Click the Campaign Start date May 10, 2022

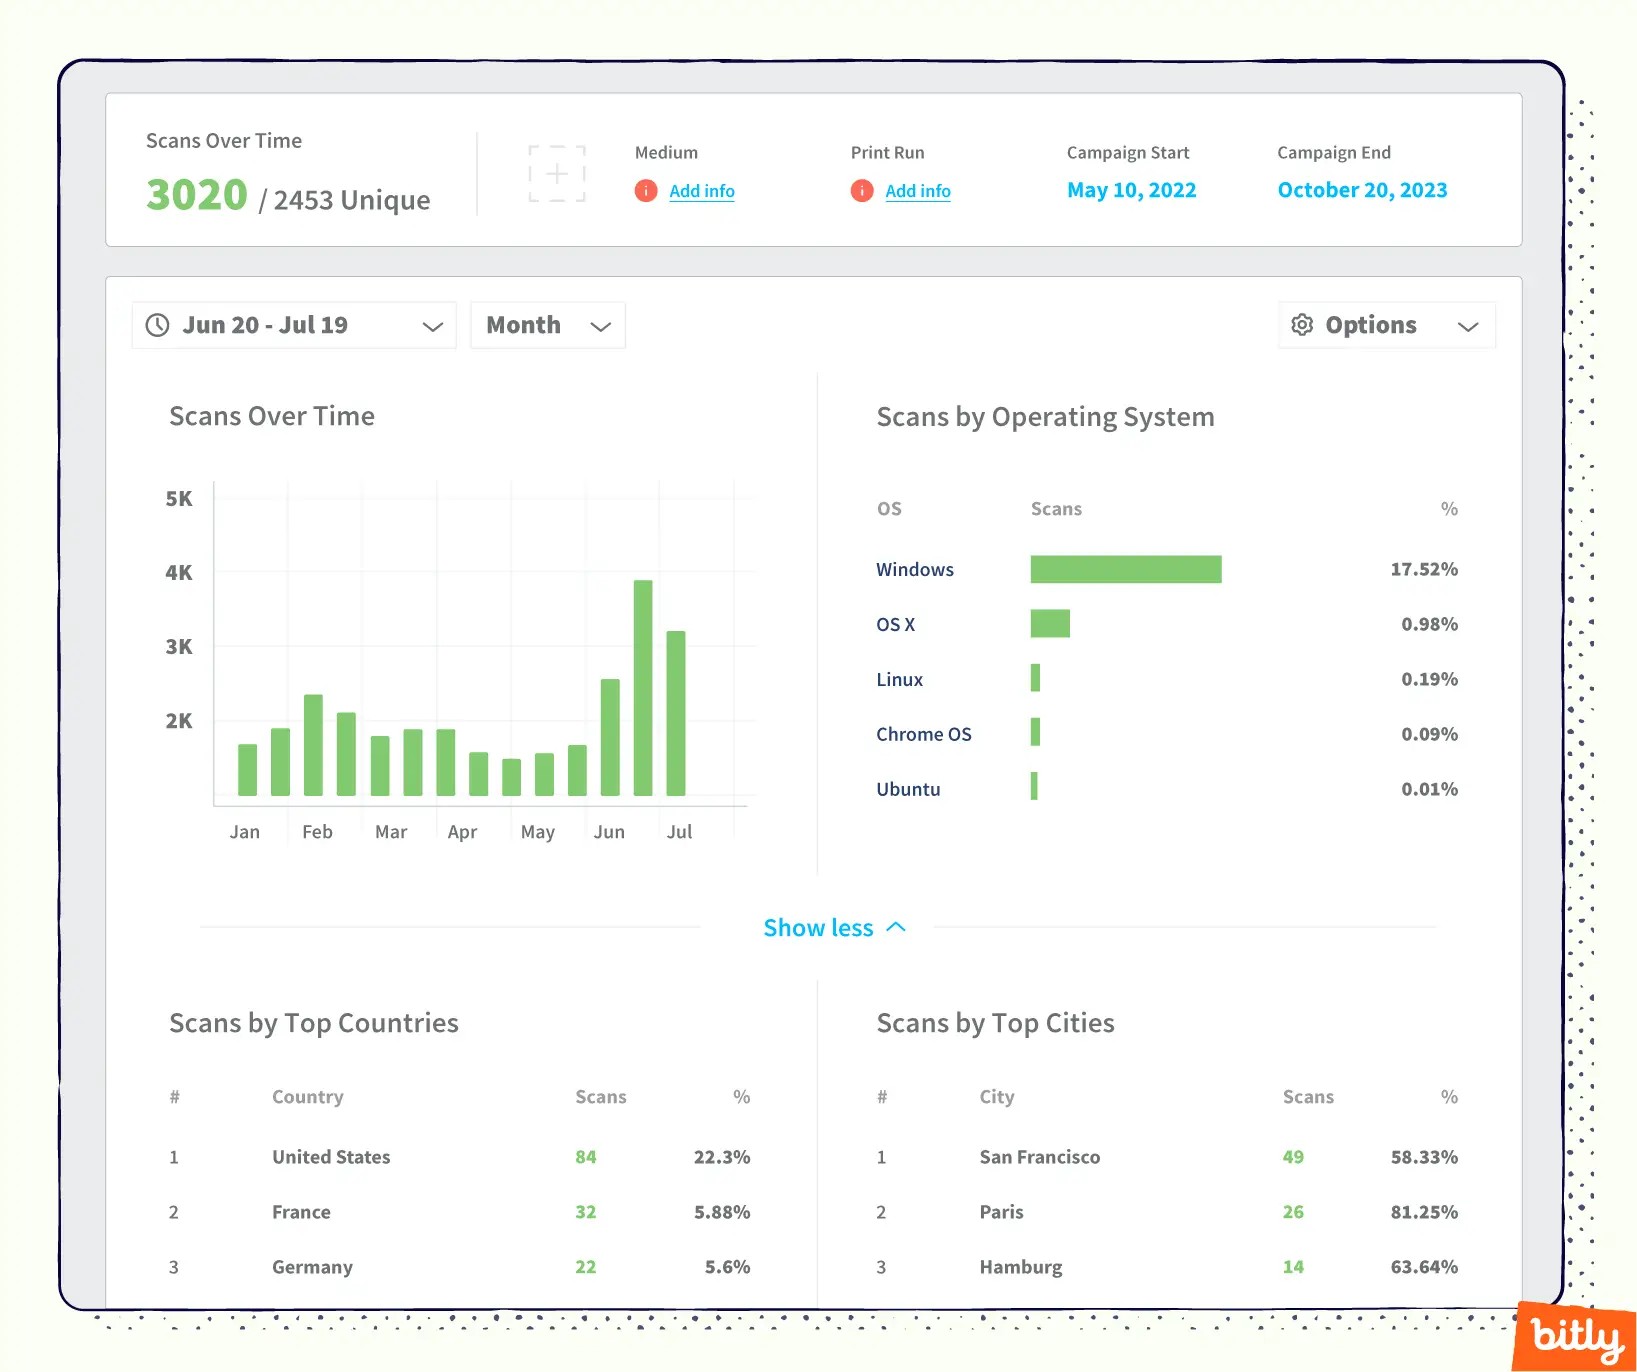(1131, 190)
